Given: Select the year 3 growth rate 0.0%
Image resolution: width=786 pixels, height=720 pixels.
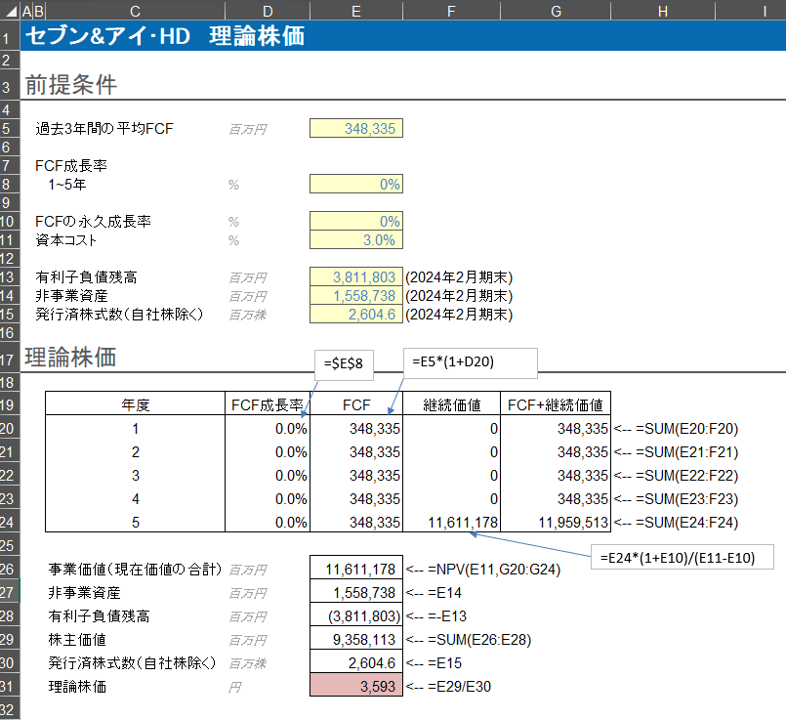Looking at the screenshot, I should 268,475.
